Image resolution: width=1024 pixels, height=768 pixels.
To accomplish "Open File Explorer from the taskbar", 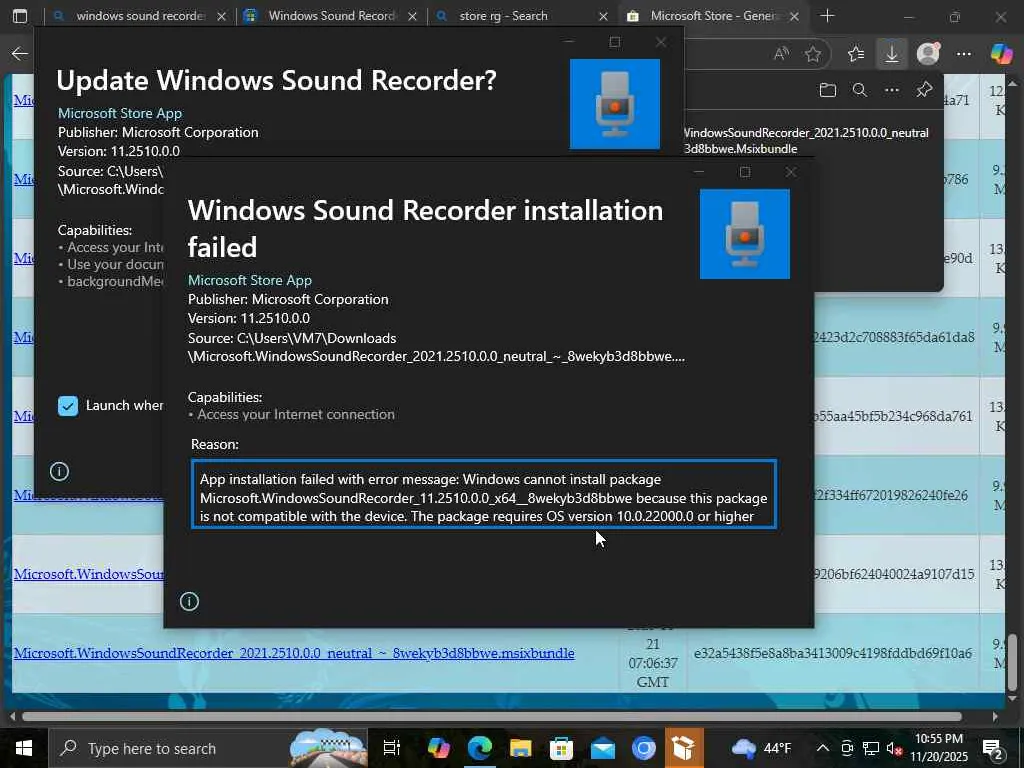I will [x=520, y=748].
